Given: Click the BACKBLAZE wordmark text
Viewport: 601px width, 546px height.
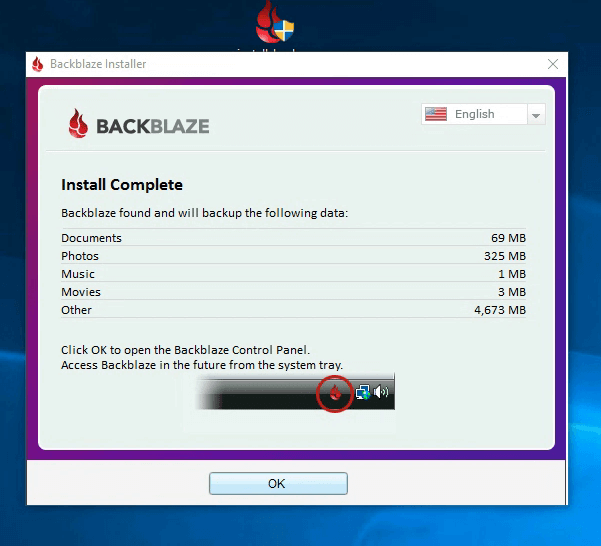Looking at the screenshot, I should [153, 126].
